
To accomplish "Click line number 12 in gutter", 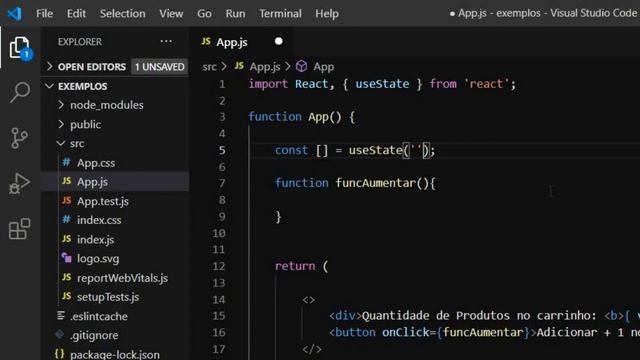I will (x=218, y=266).
